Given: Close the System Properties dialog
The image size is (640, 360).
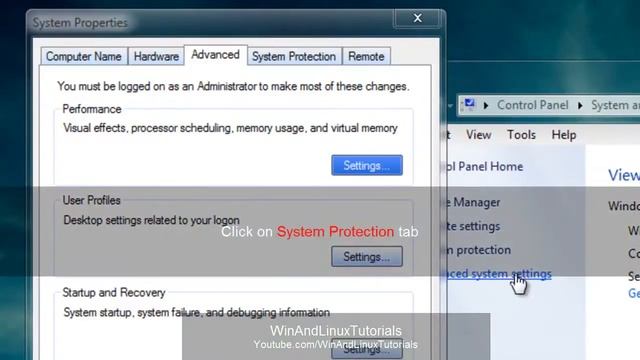Looking at the screenshot, I should (x=417, y=18).
